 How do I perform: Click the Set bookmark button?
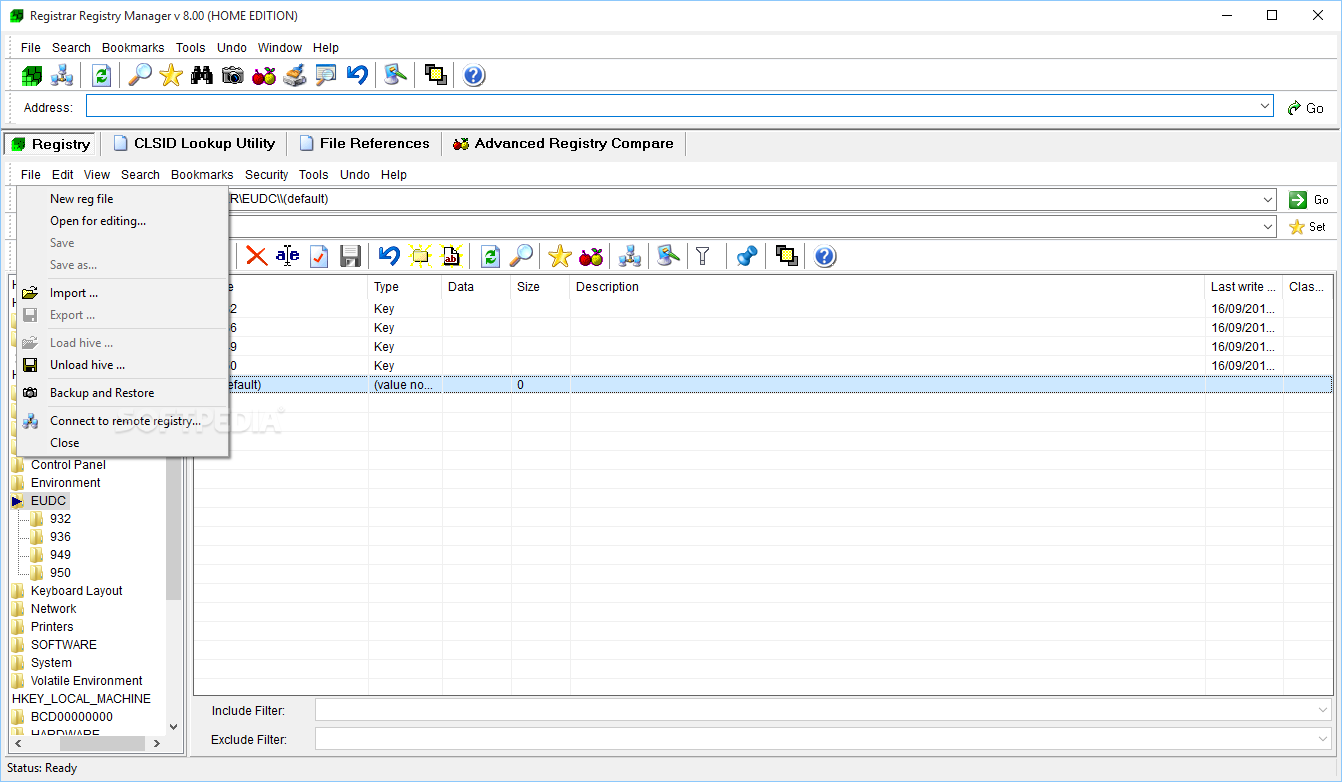(1309, 227)
